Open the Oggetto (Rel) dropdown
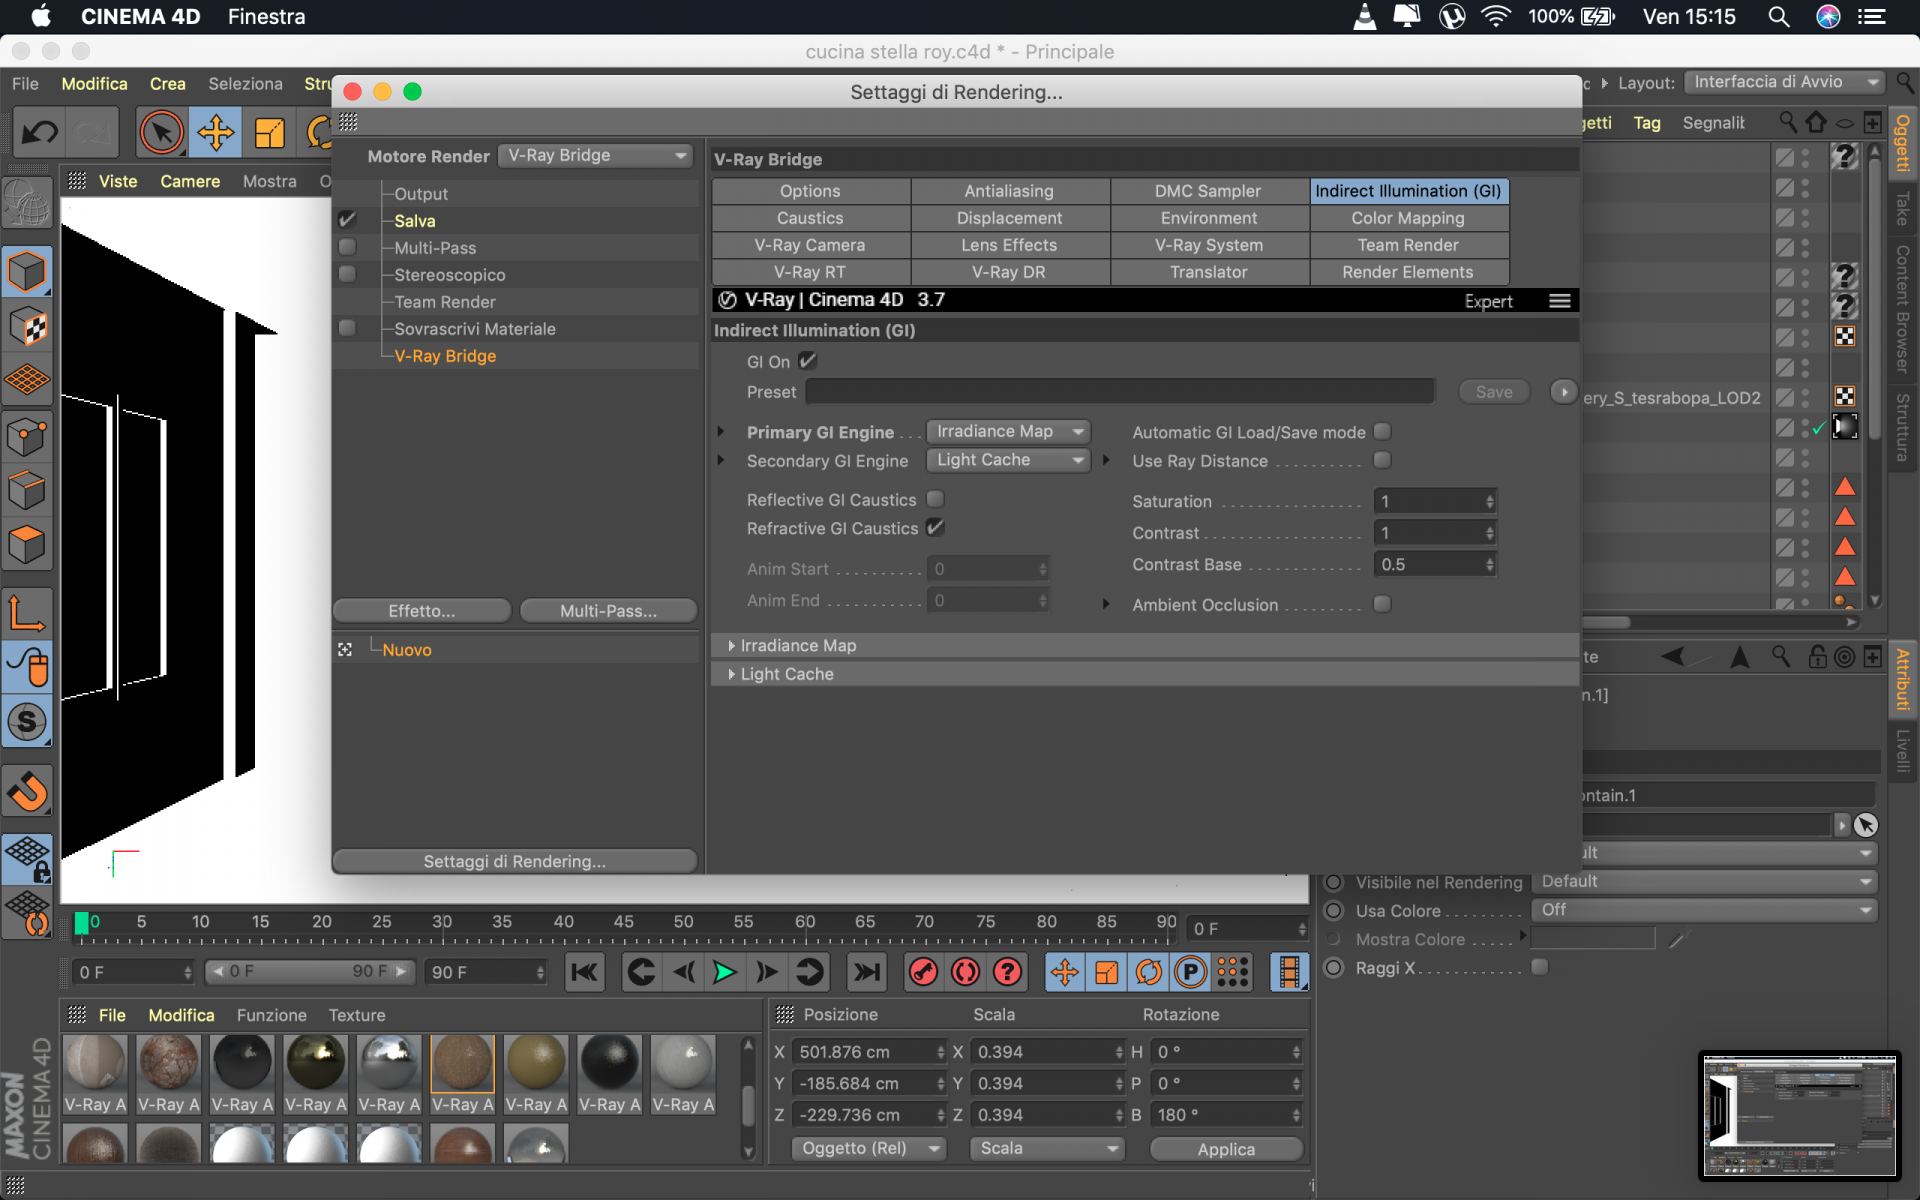The width and height of the screenshot is (1920, 1200). [868, 1148]
